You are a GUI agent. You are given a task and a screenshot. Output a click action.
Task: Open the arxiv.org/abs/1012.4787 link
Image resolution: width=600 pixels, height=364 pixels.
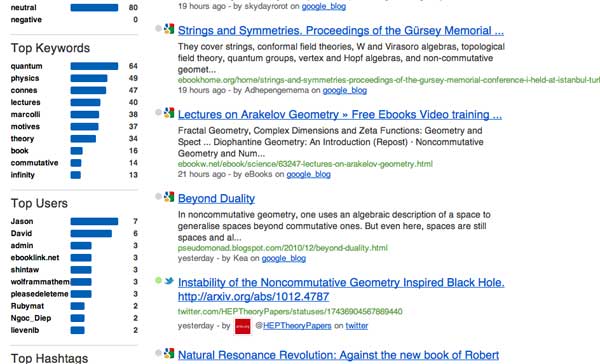(x=253, y=297)
